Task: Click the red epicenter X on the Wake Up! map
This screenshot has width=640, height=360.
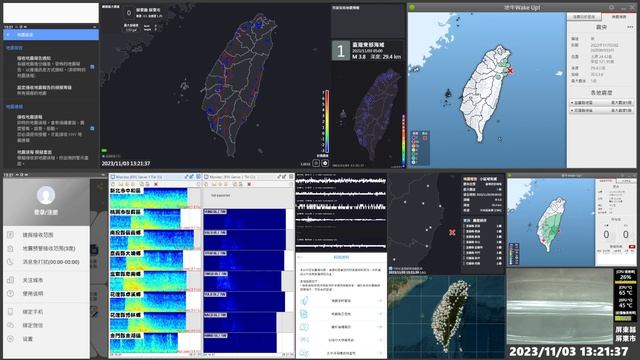Action: (x=510, y=71)
